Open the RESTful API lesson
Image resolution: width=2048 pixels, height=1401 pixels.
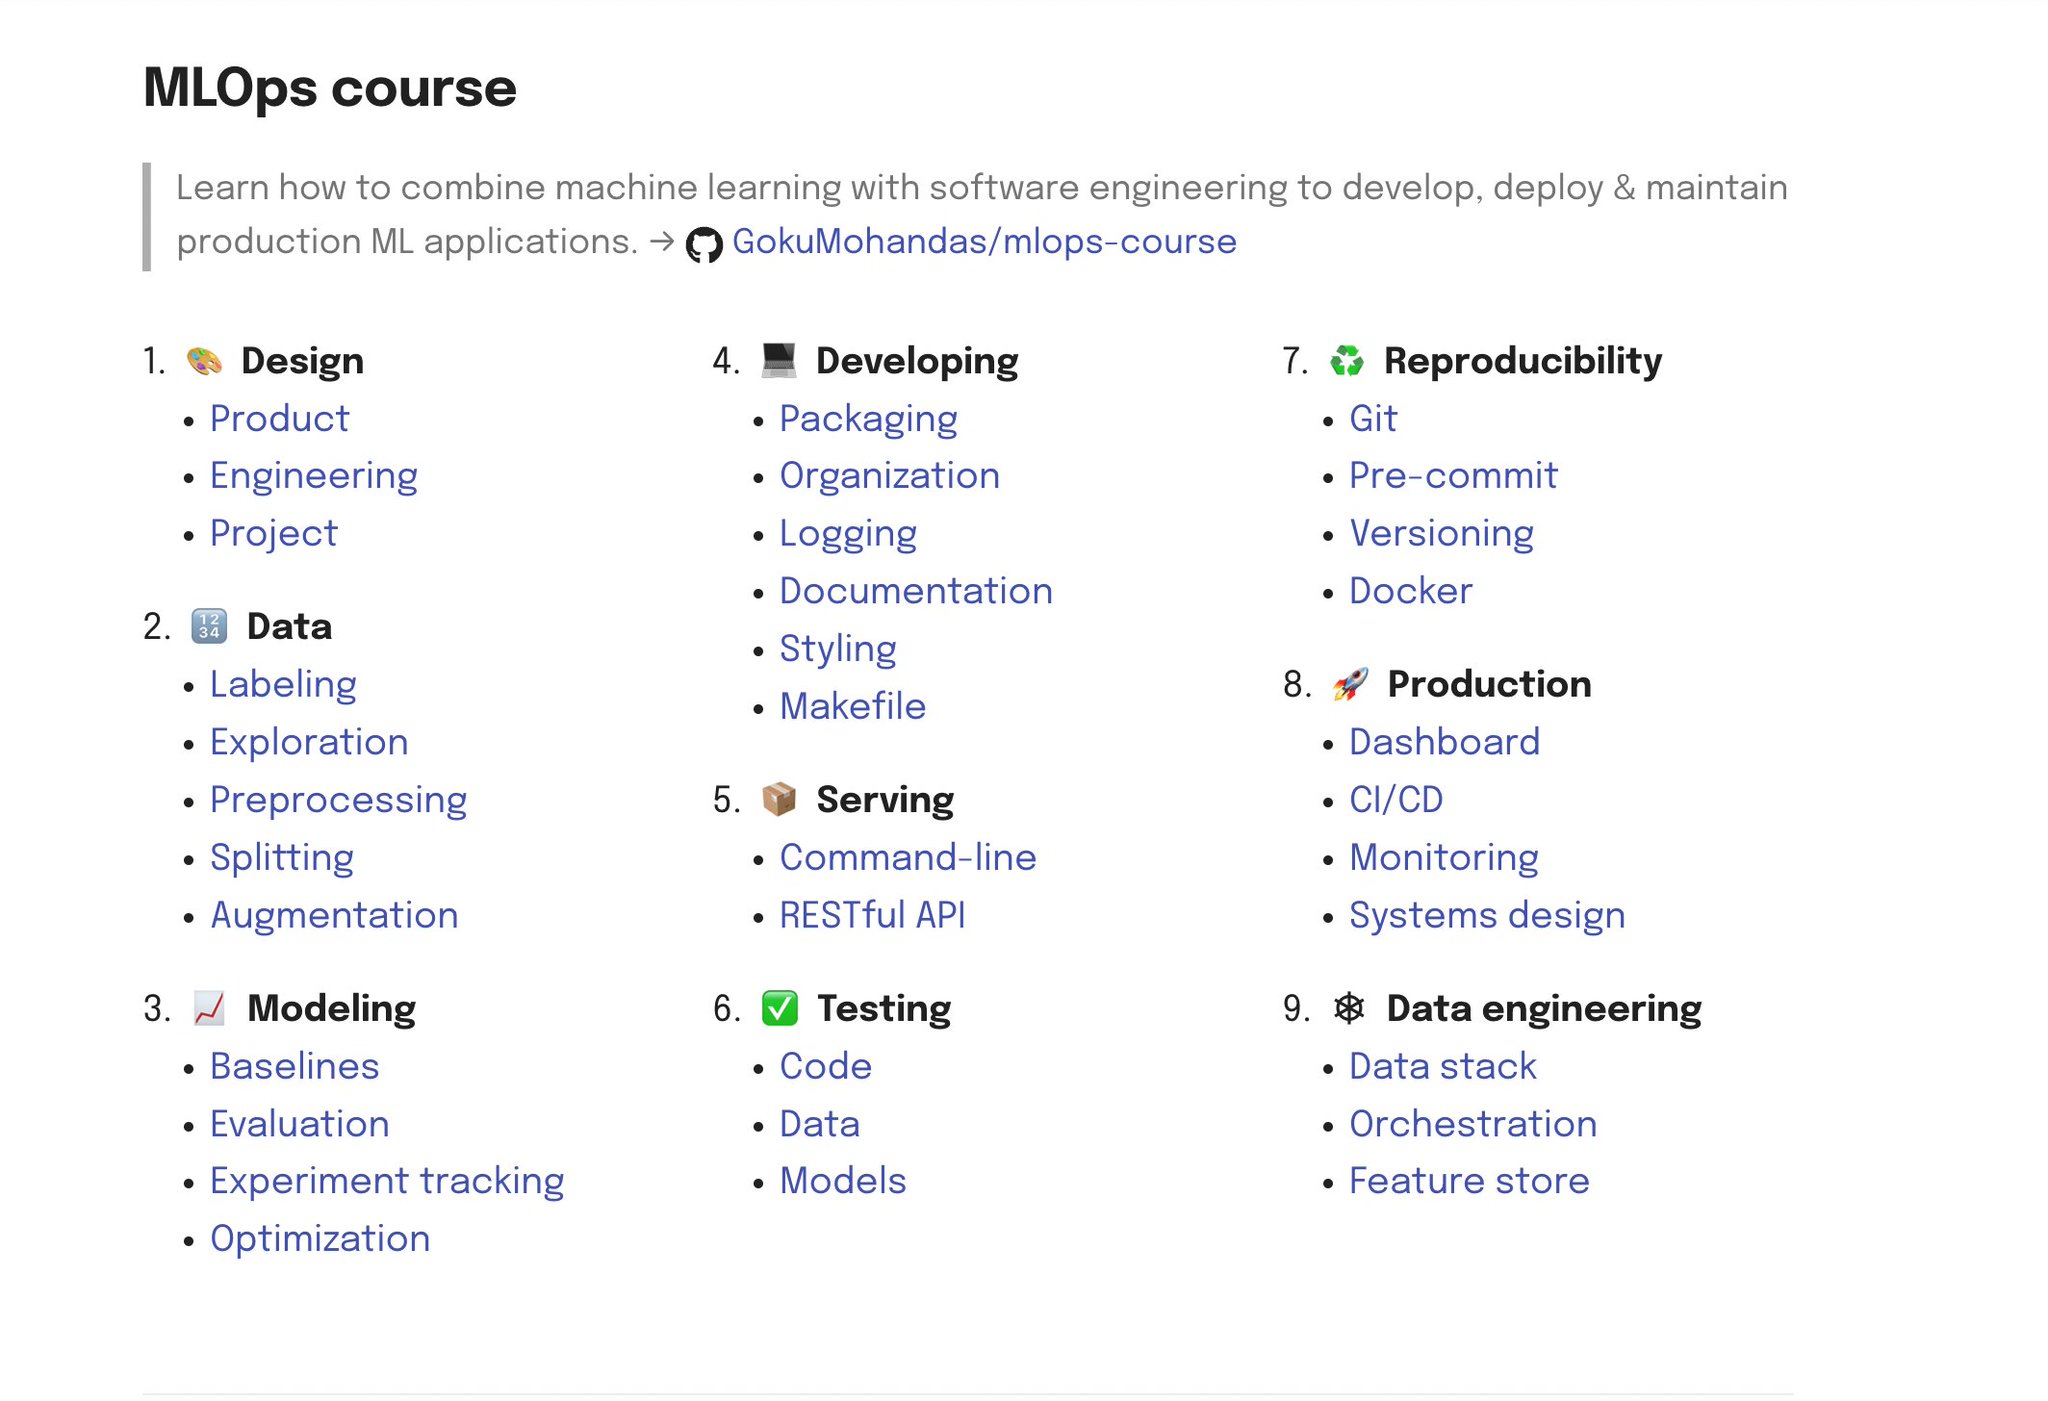[871, 916]
